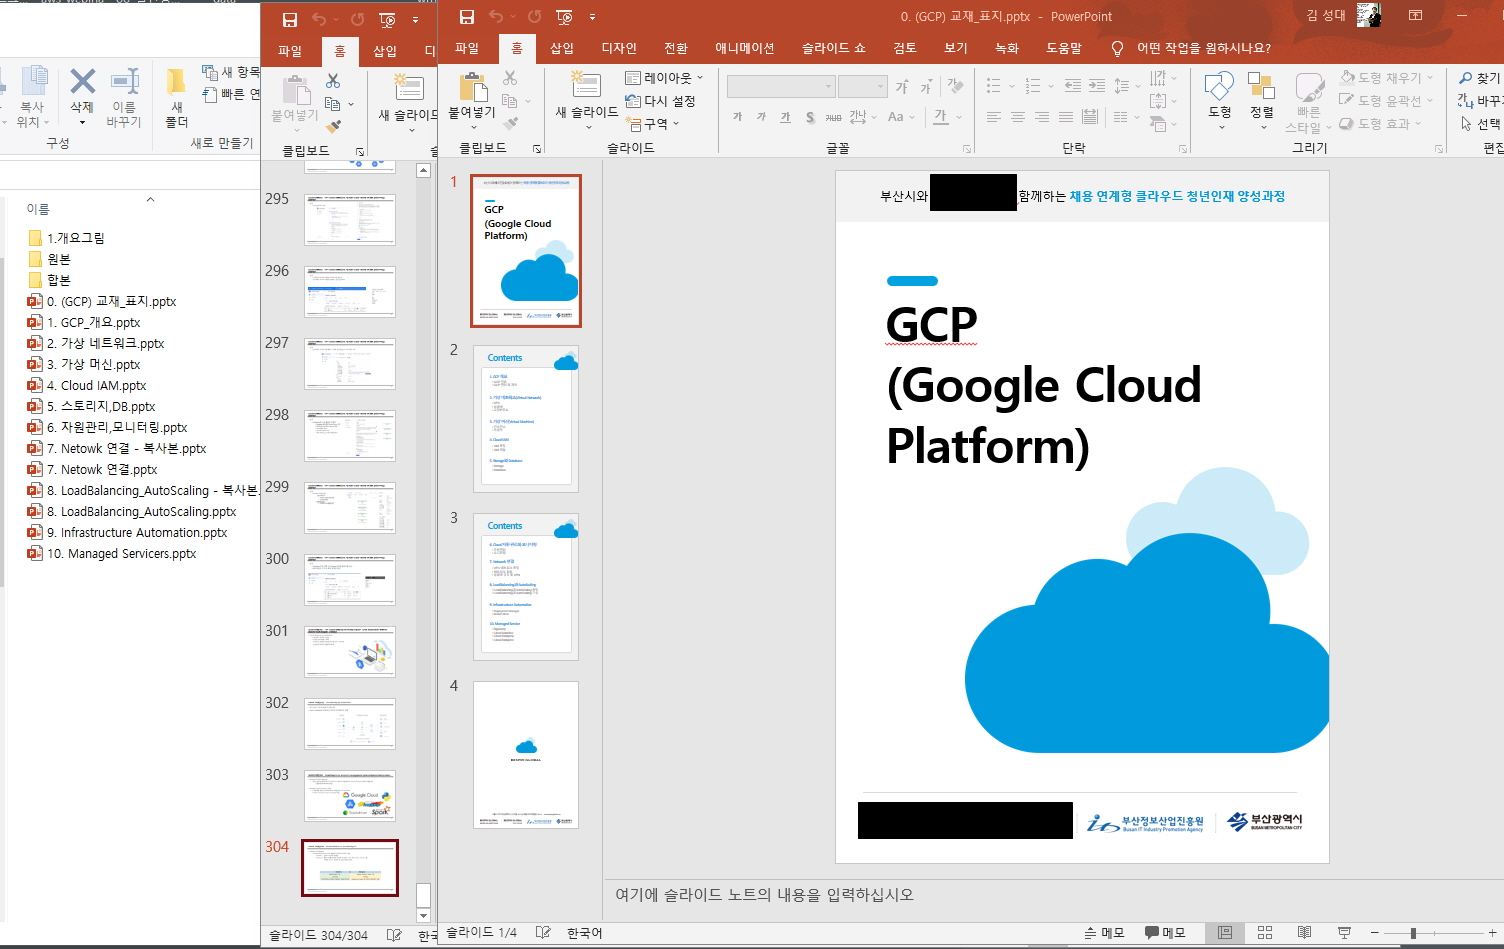Switch to the Design (디자인) tab

point(619,48)
